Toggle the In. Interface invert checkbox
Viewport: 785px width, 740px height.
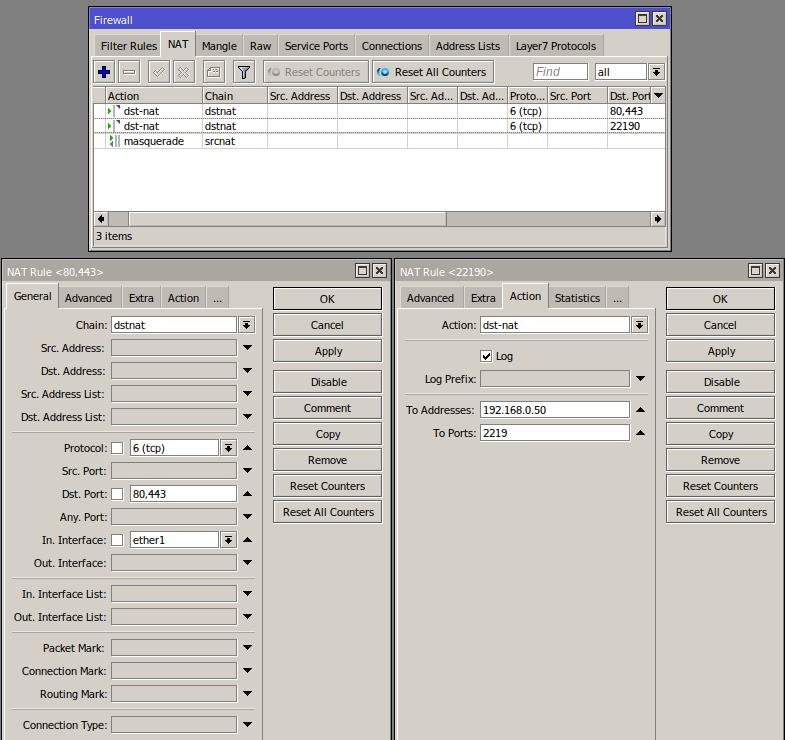tap(117, 540)
